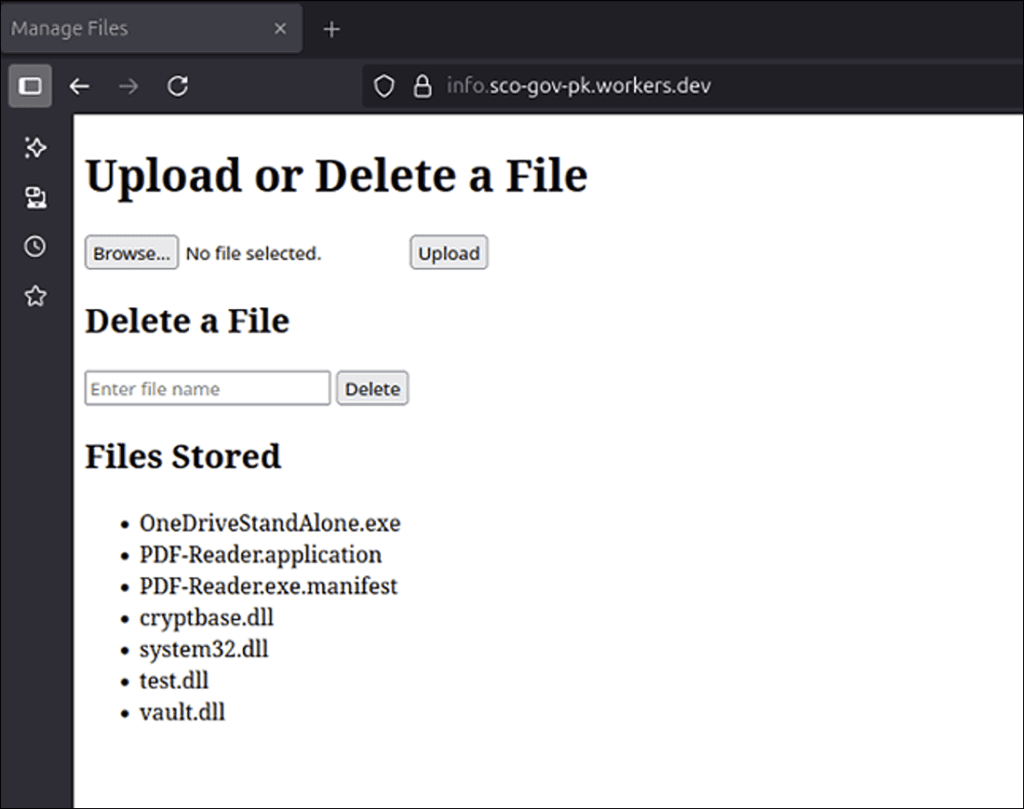
Task: Select the Manage Files tab
Action: (130, 29)
